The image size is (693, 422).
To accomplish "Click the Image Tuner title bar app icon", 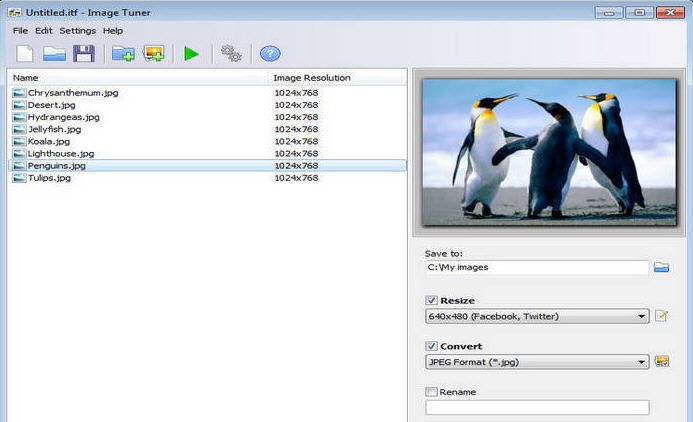I will click(x=15, y=13).
